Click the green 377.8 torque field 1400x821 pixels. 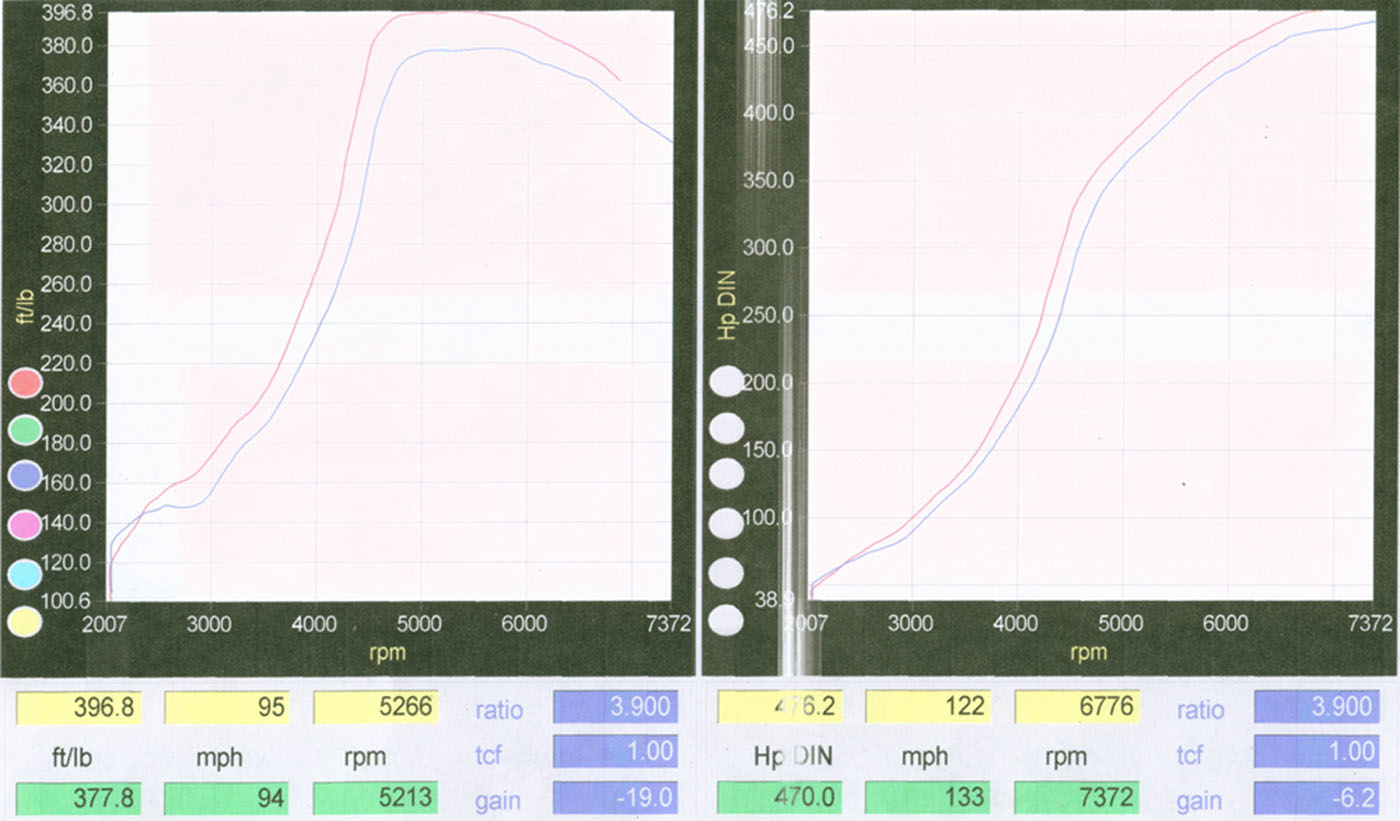(x=79, y=798)
